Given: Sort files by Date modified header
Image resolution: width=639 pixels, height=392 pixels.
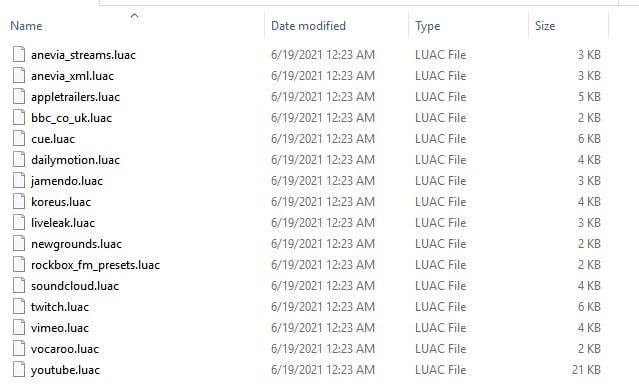Looking at the screenshot, I should [308, 26].
